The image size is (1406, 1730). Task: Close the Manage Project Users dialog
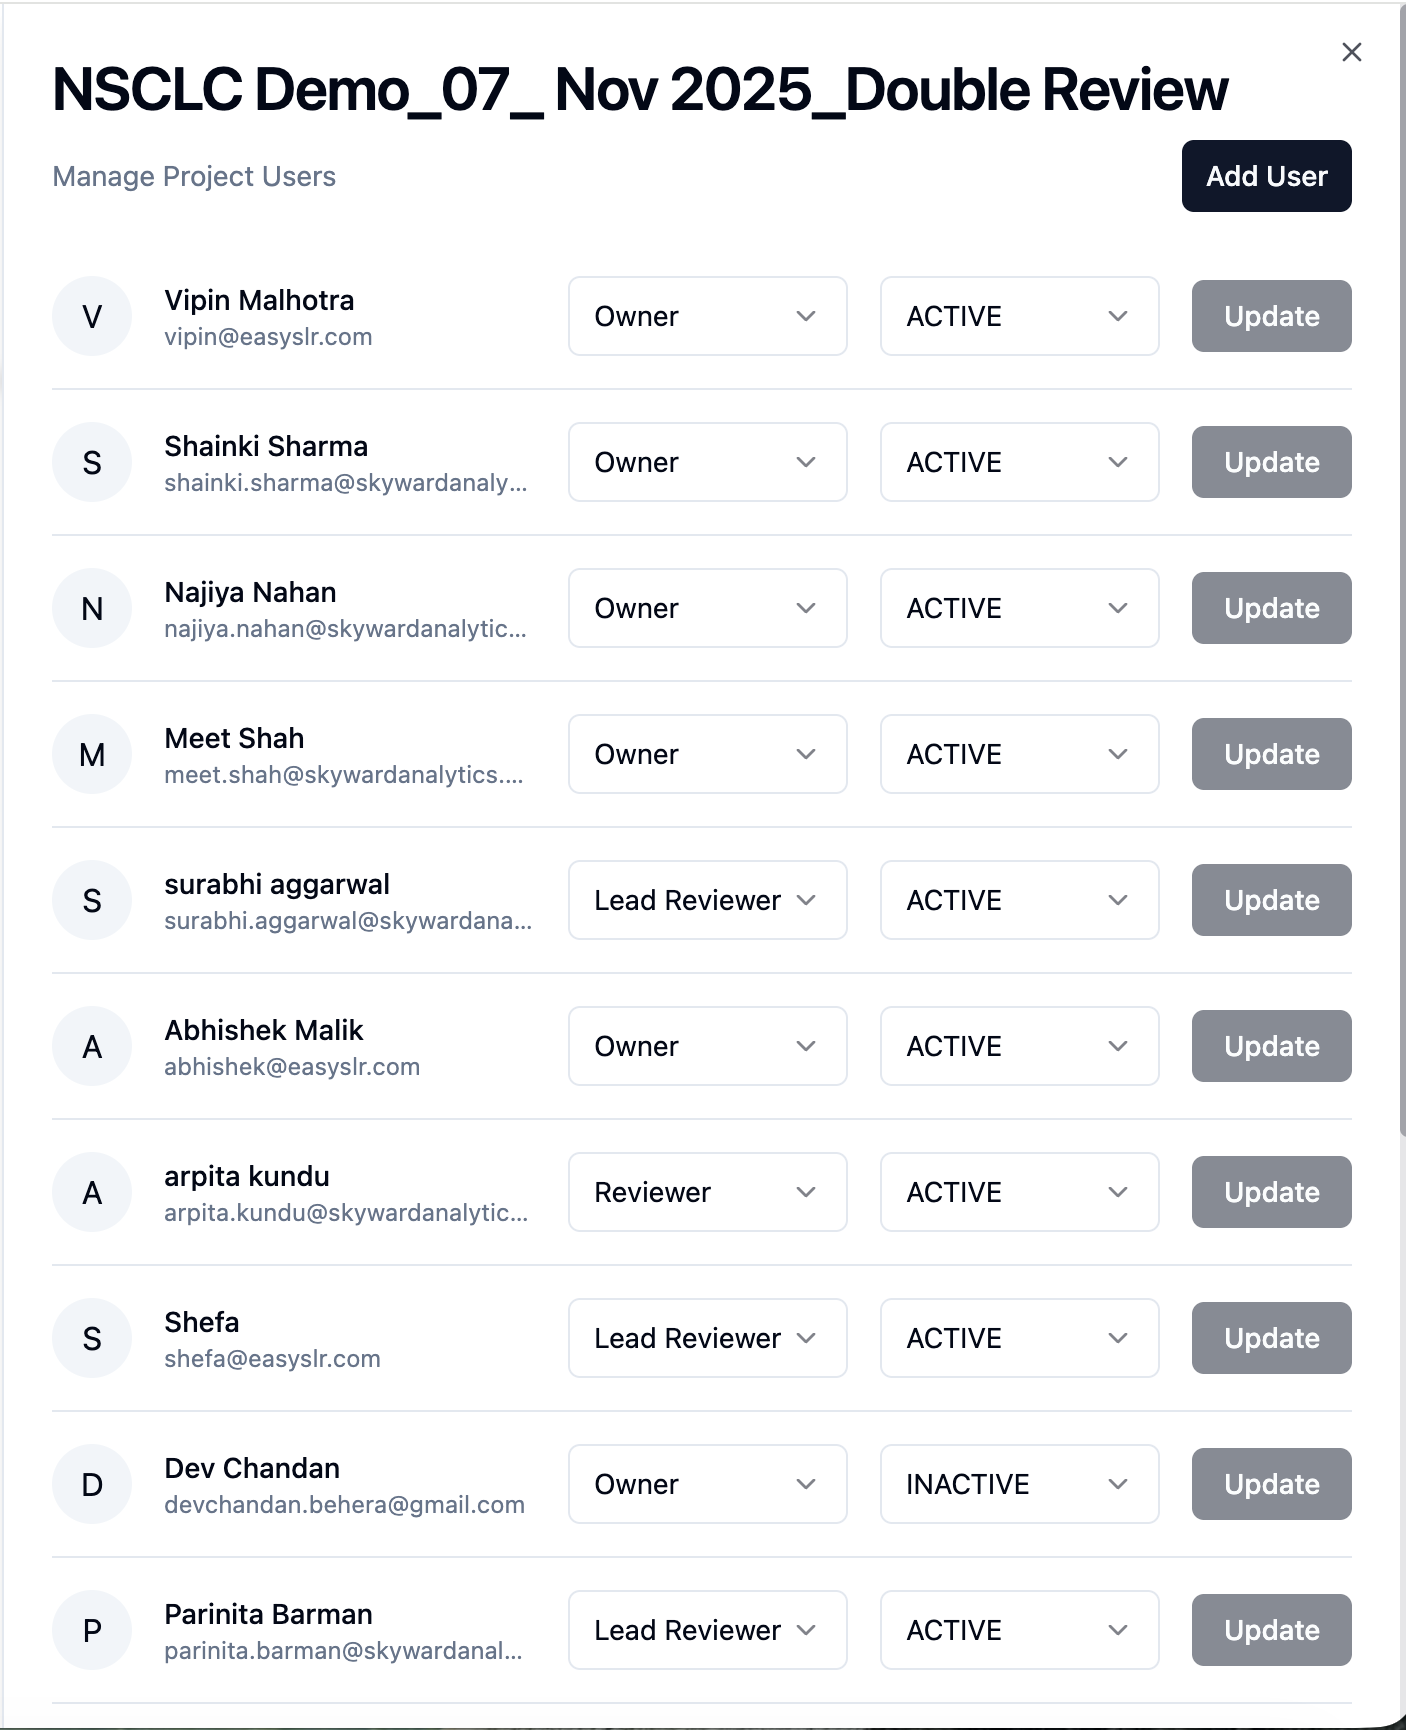[x=1351, y=52]
